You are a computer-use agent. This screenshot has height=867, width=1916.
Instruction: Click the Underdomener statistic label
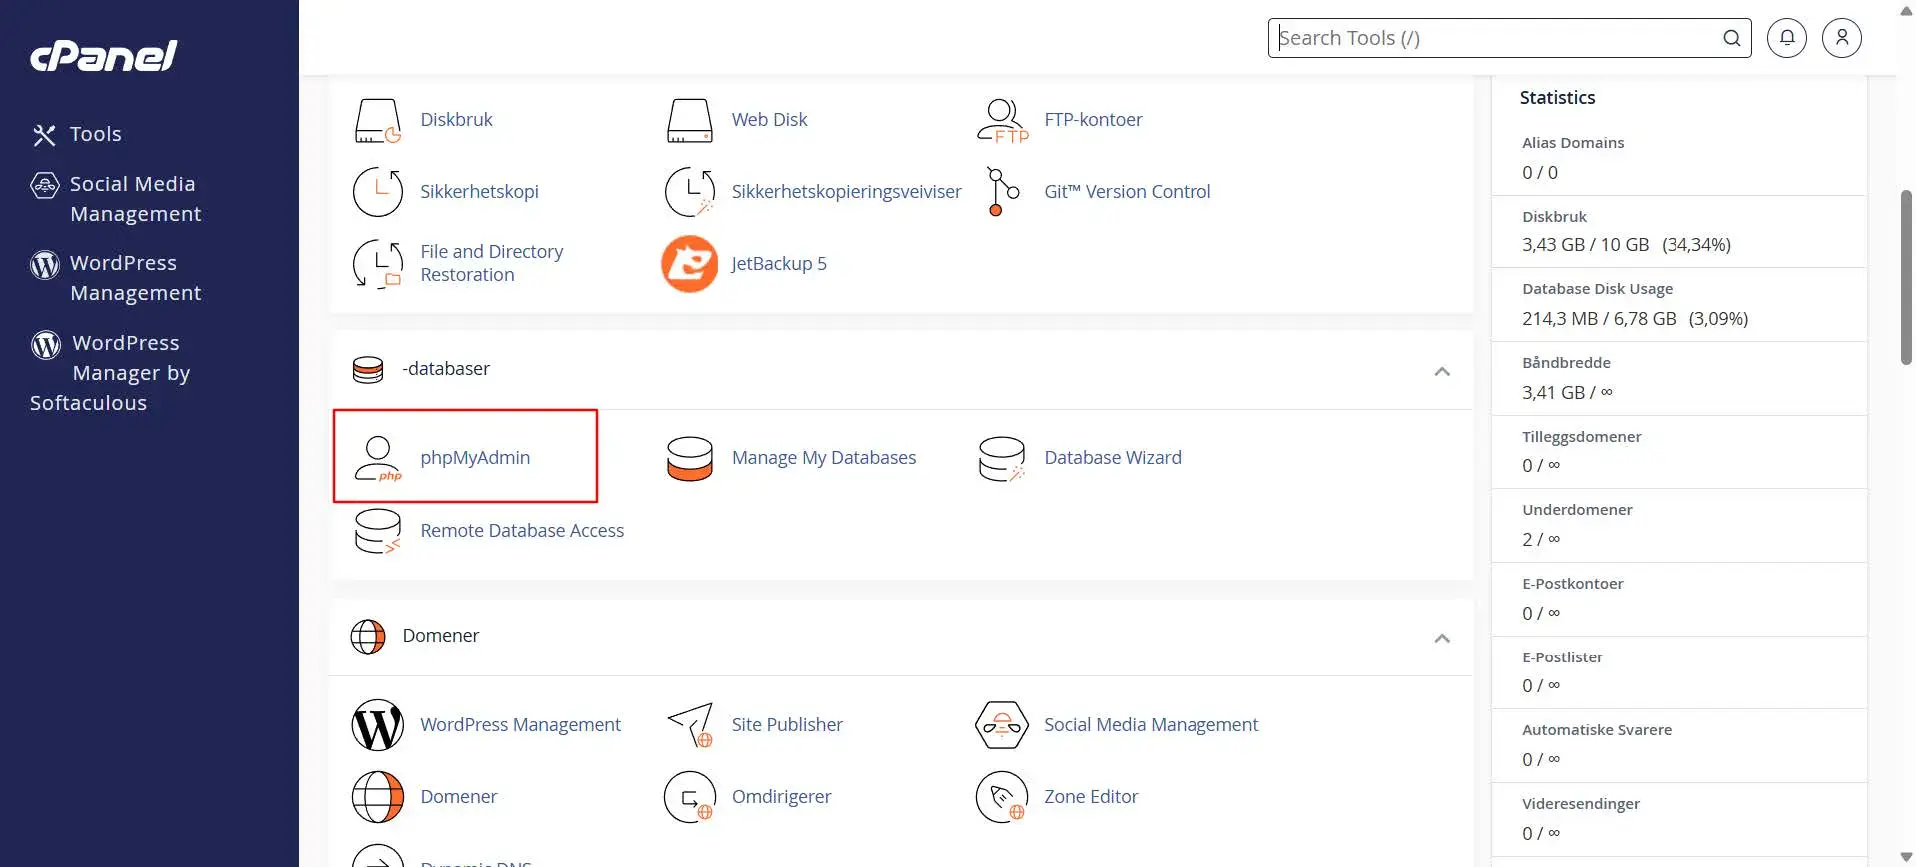pyautogui.click(x=1577, y=510)
